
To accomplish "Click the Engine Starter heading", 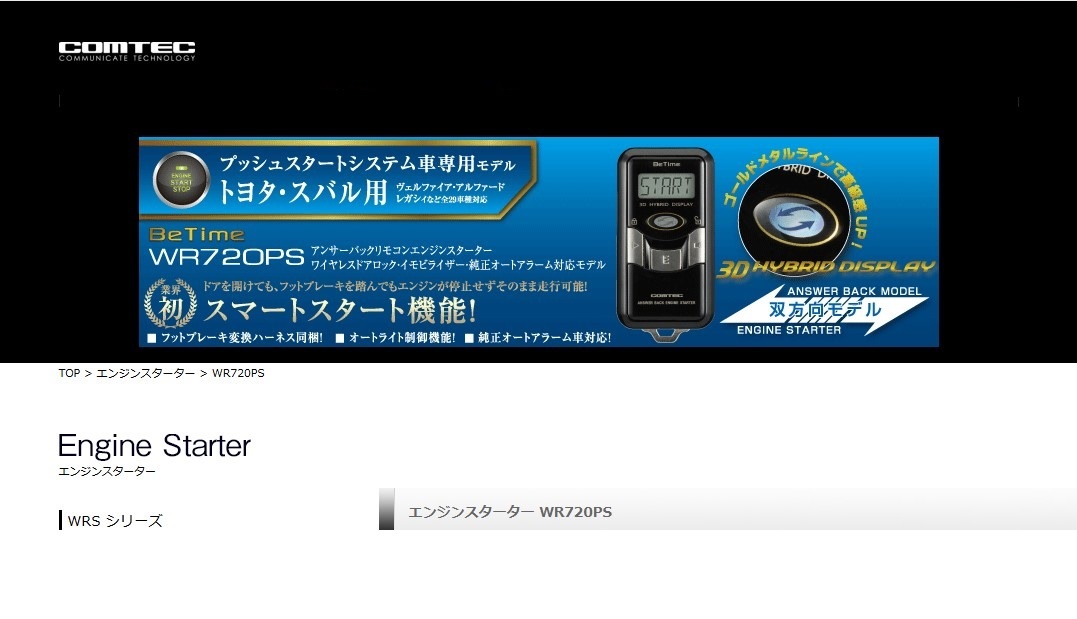I will 155,446.
